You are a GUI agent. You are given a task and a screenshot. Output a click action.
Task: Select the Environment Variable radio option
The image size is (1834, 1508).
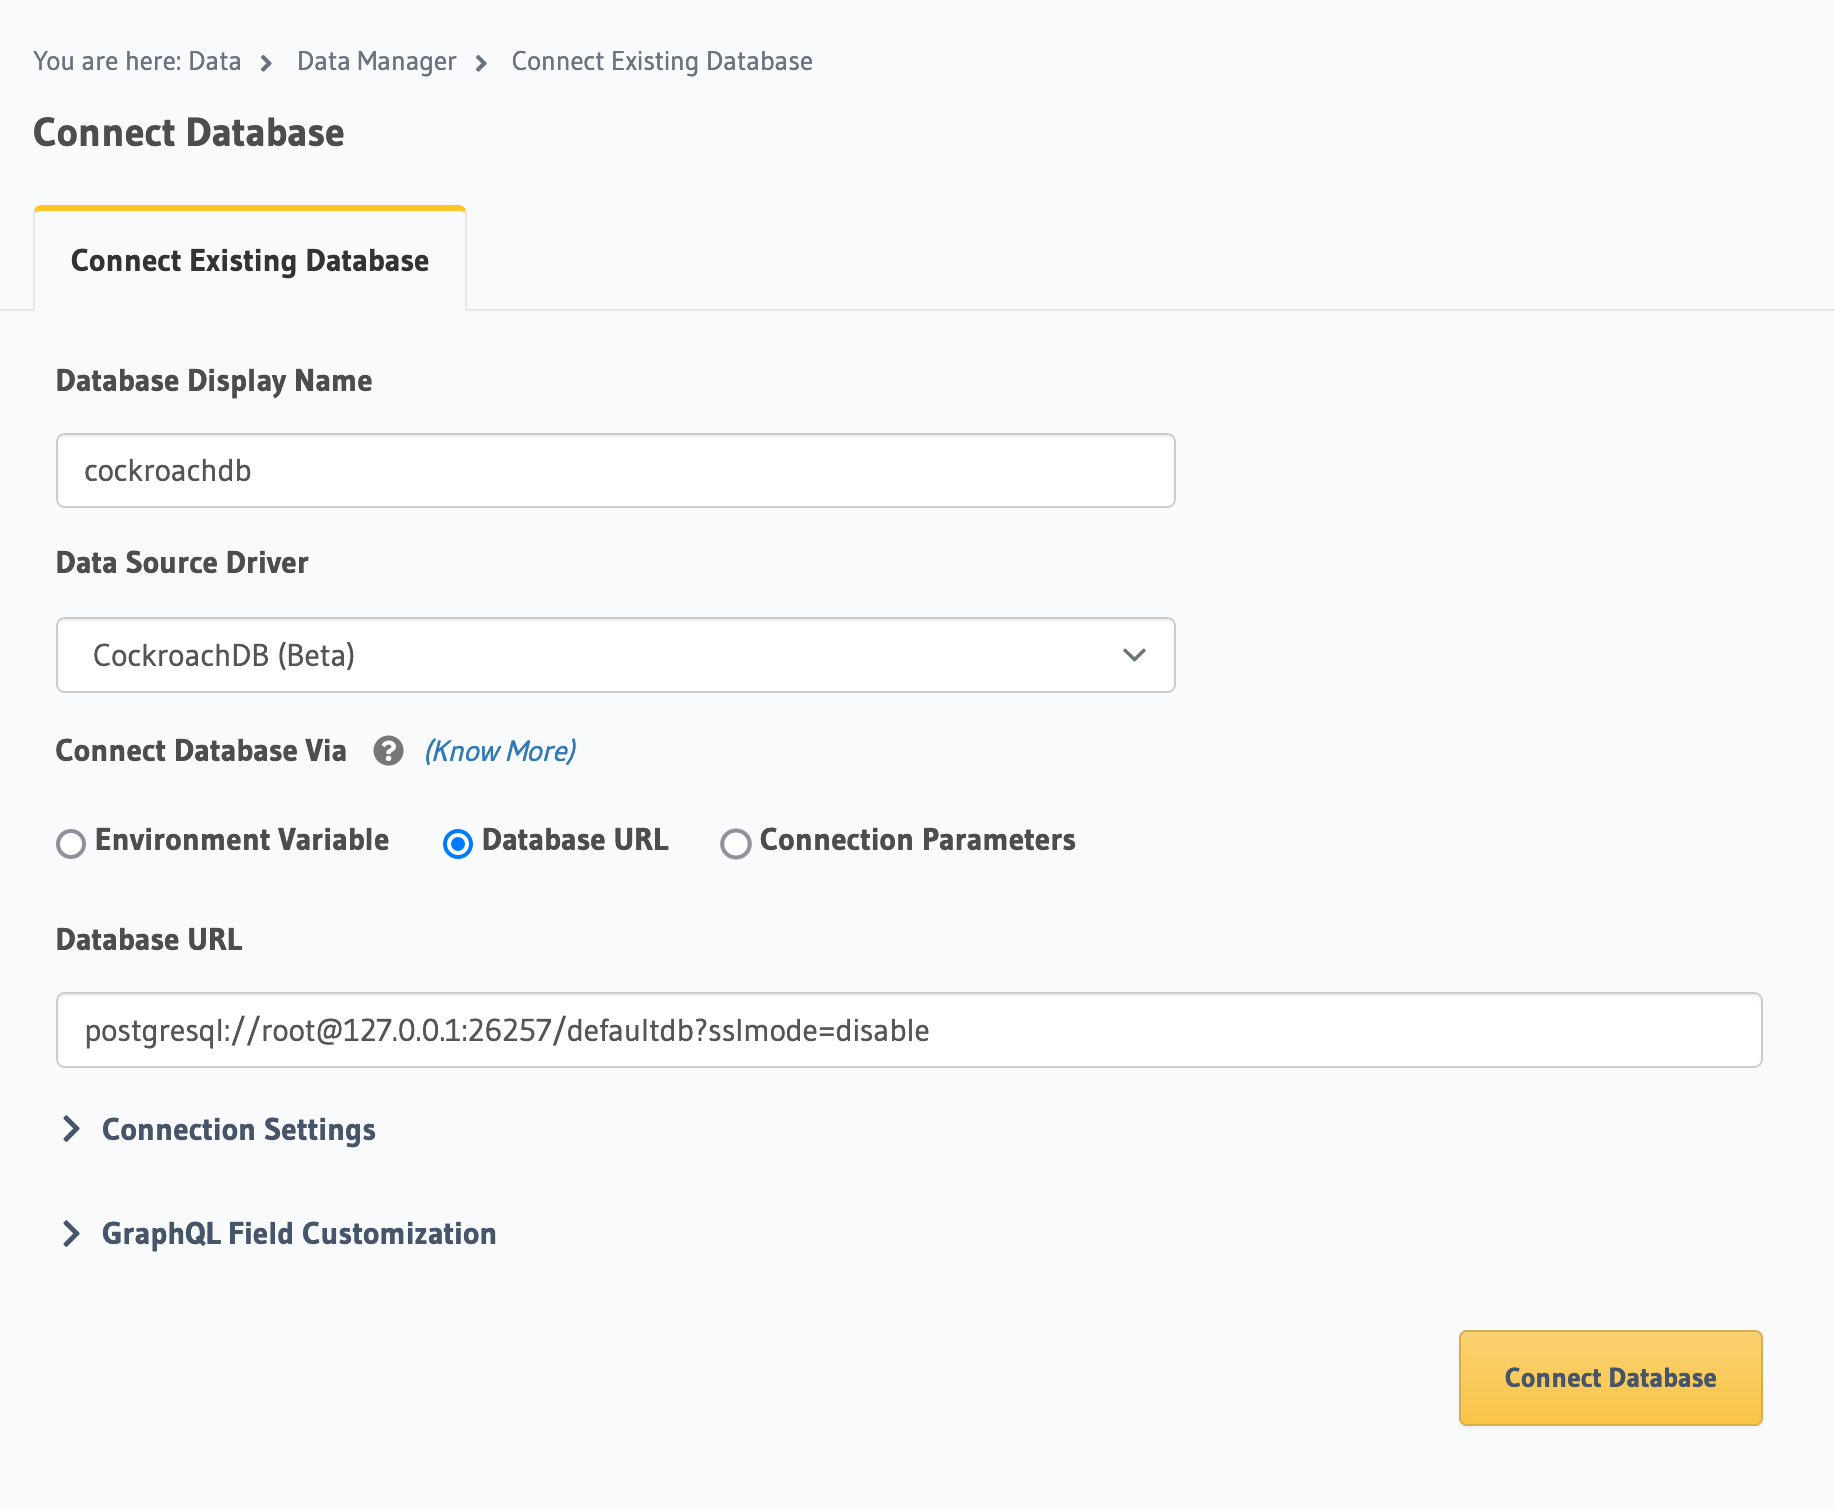(x=71, y=843)
